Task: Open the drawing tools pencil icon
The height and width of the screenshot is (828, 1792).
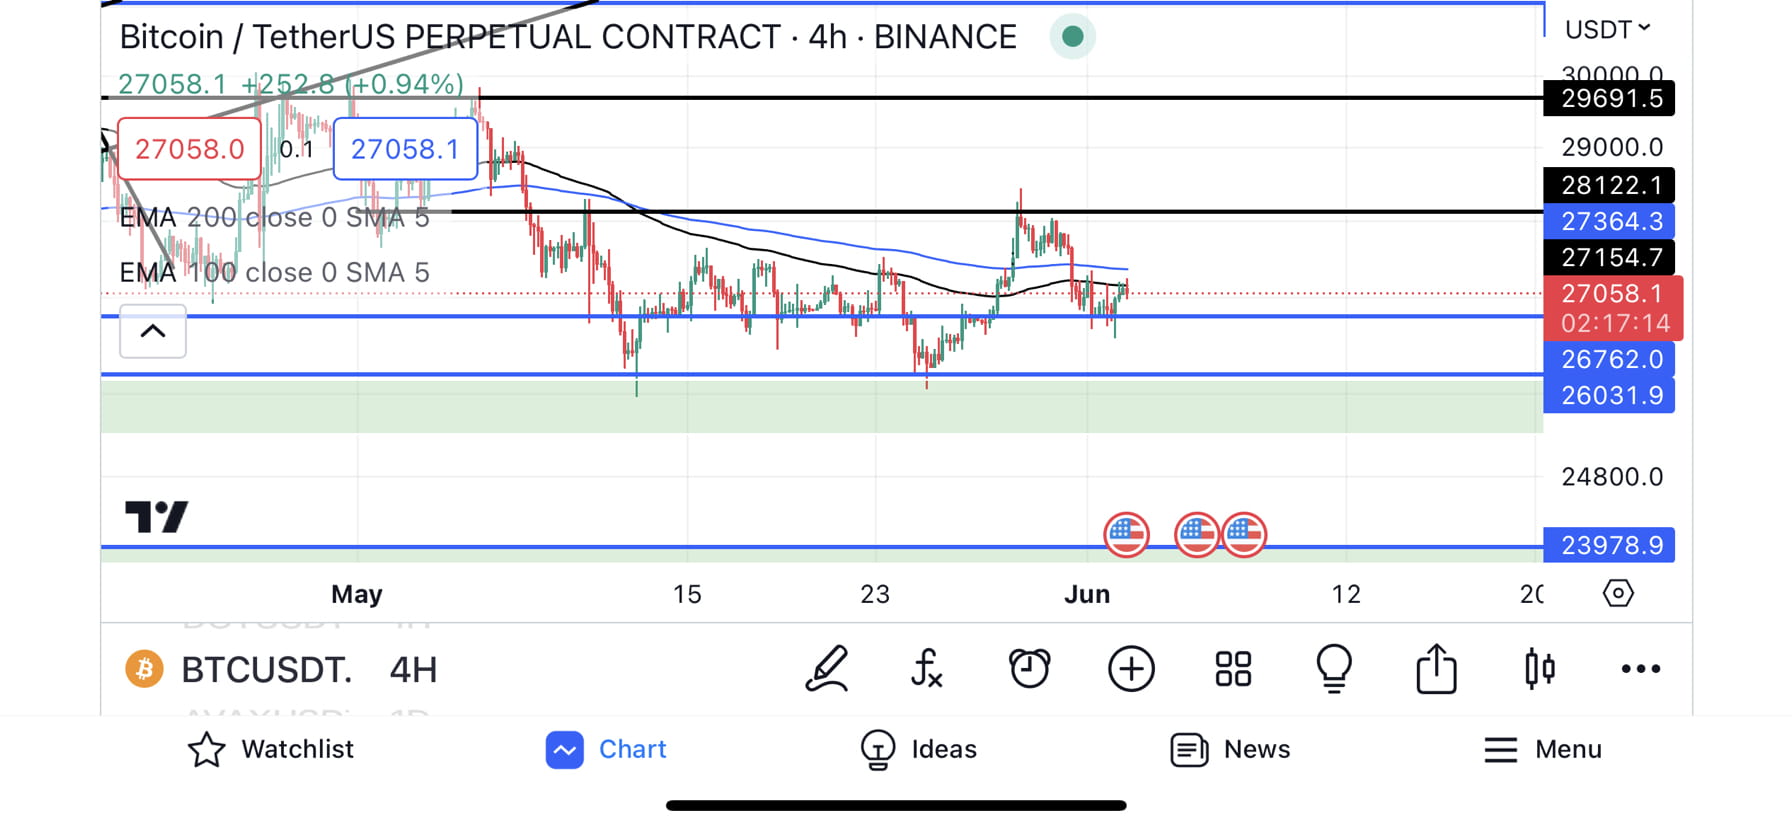Action: point(828,669)
